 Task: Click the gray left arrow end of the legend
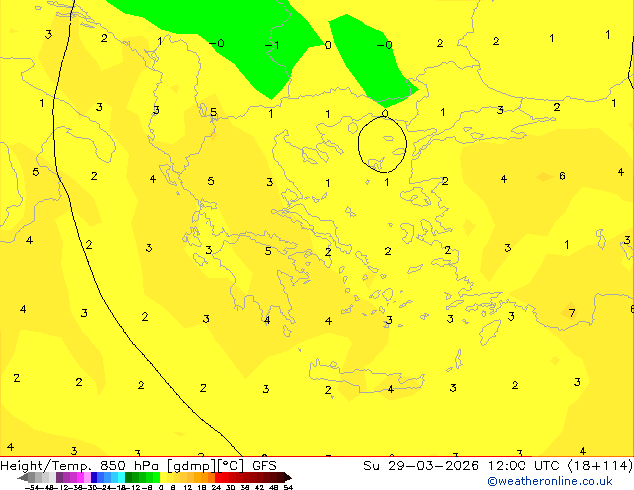(x=23, y=477)
